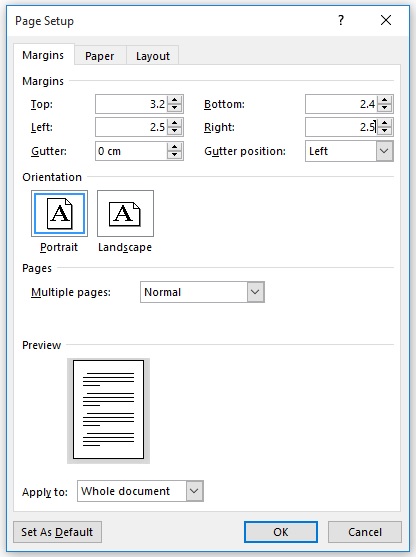This screenshot has width=416, height=557.
Task: Open the Apply to dropdown
Action: pos(194,491)
